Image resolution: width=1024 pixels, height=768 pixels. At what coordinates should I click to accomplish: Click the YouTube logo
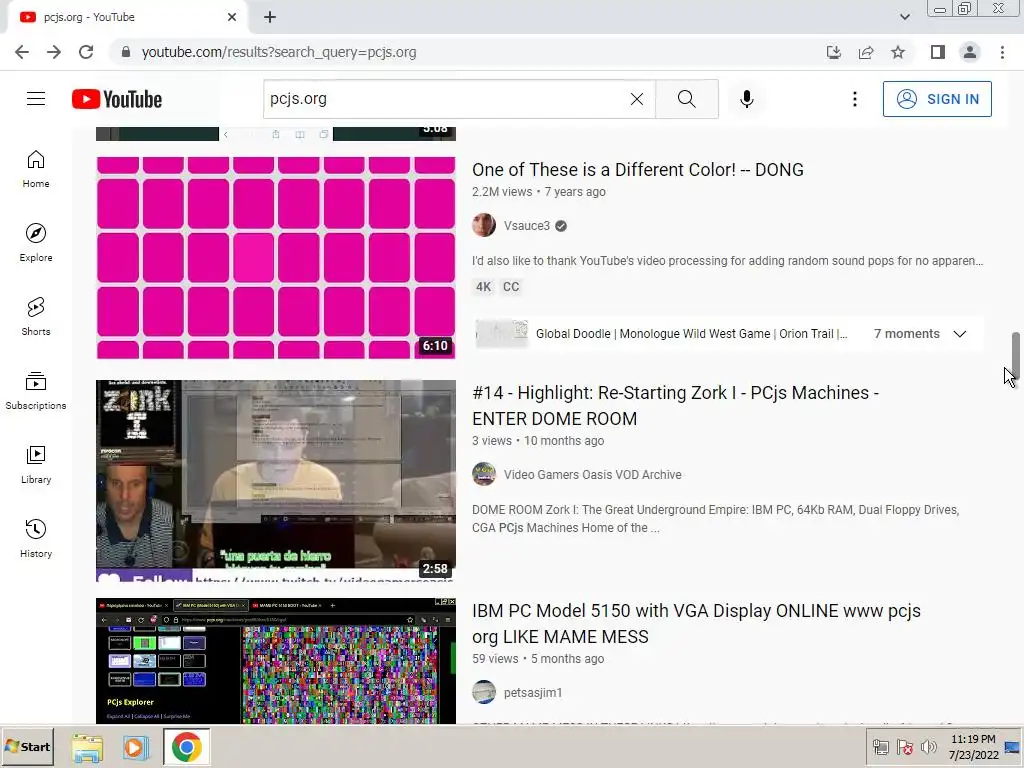click(x=117, y=99)
